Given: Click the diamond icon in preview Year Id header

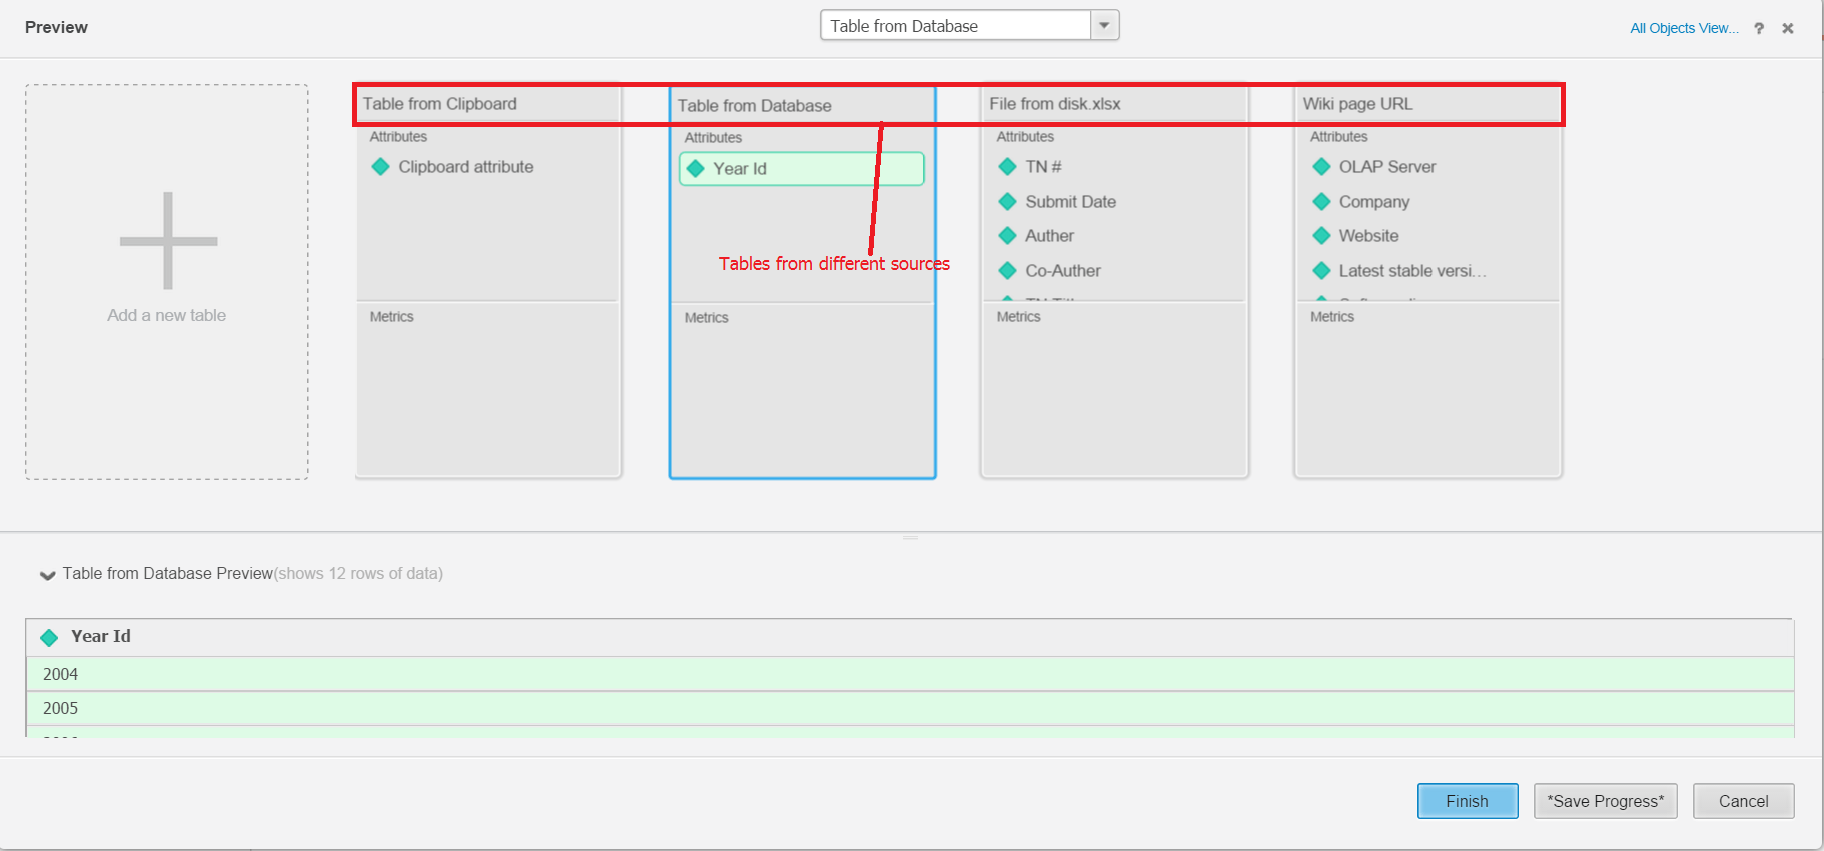Looking at the screenshot, I should tap(49, 637).
